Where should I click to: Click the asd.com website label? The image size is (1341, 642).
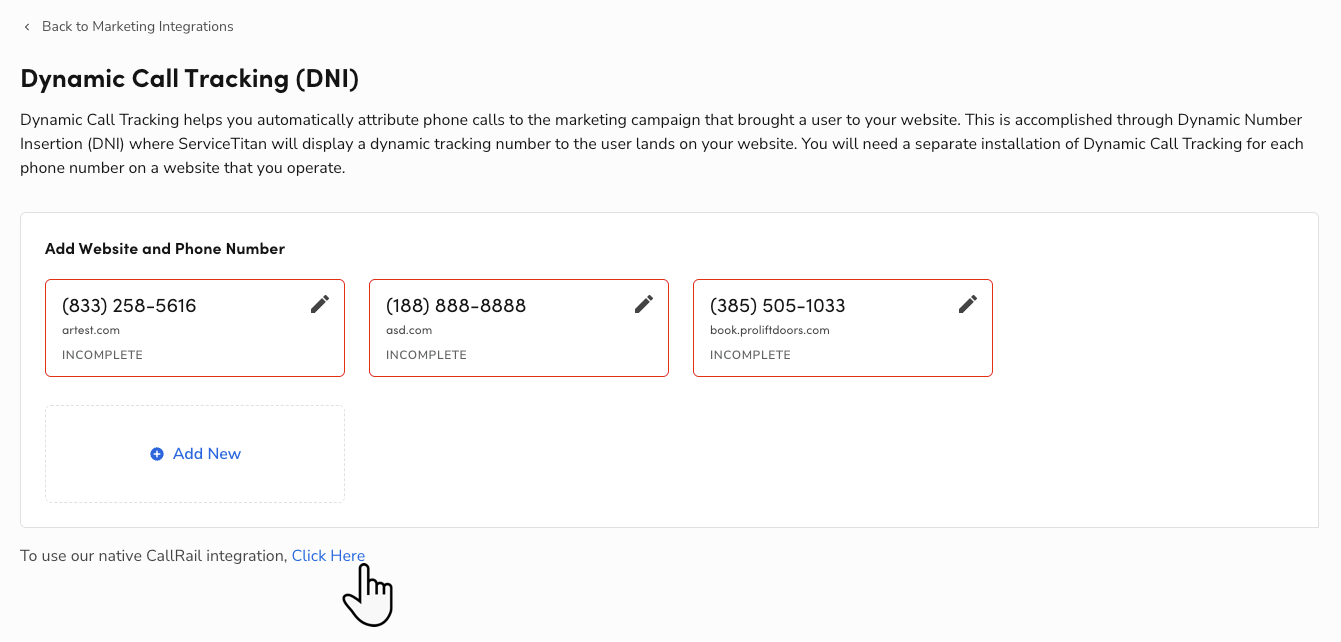tap(409, 330)
